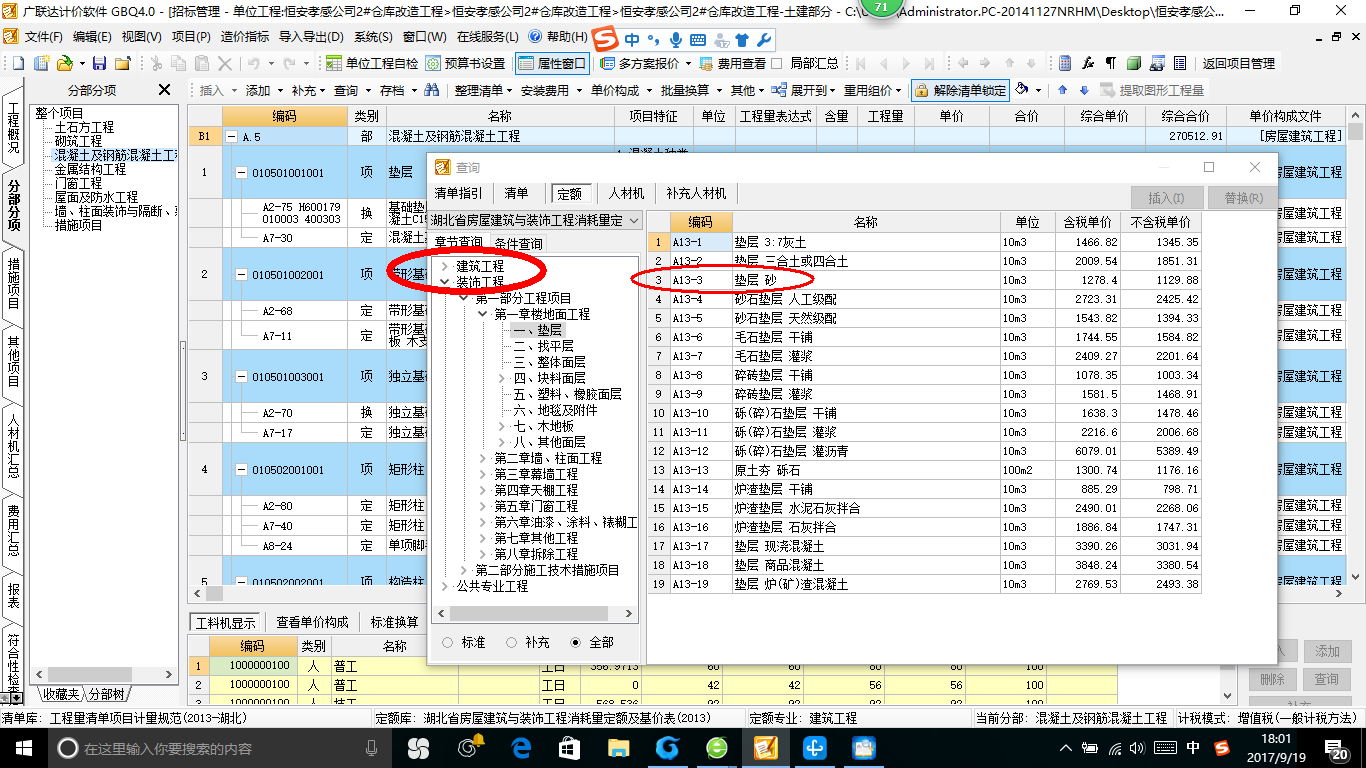
Task: Collapse row 010501001001 in main table
Action: pyautogui.click(x=240, y=173)
